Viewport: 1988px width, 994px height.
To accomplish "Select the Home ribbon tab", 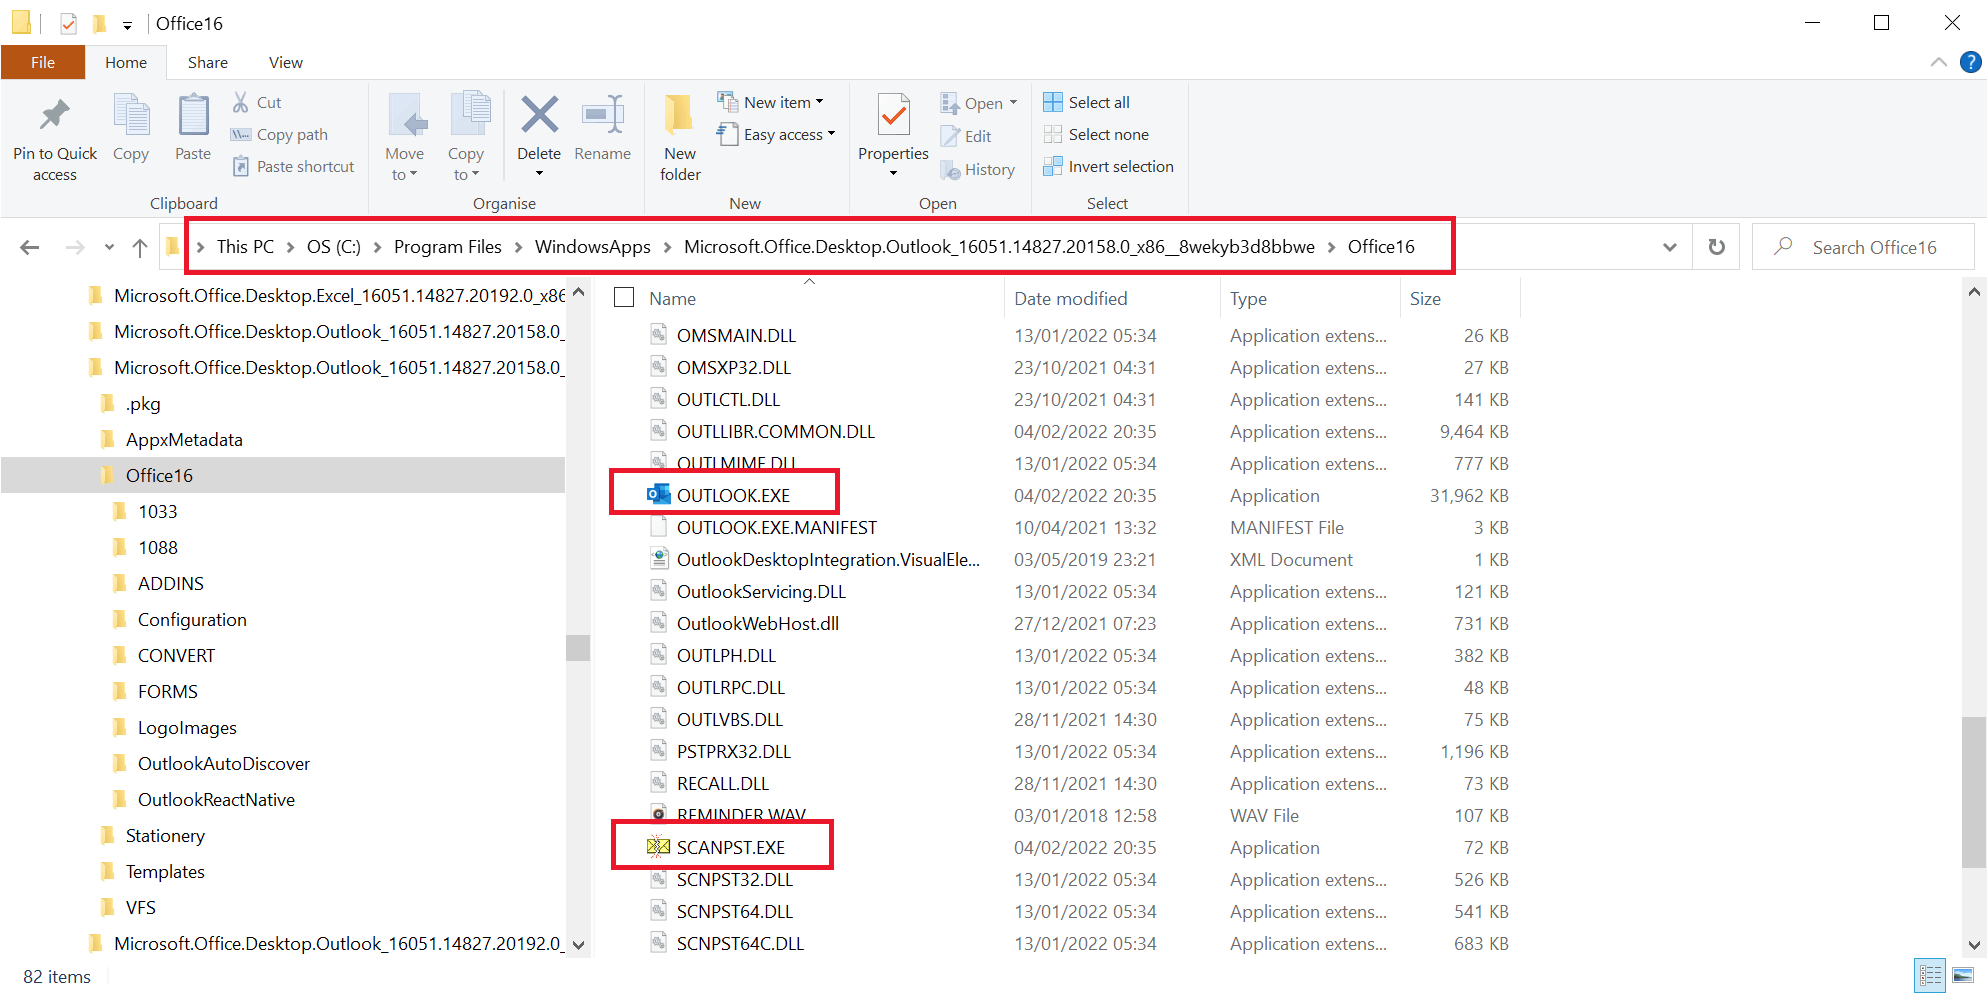I will click(126, 62).
